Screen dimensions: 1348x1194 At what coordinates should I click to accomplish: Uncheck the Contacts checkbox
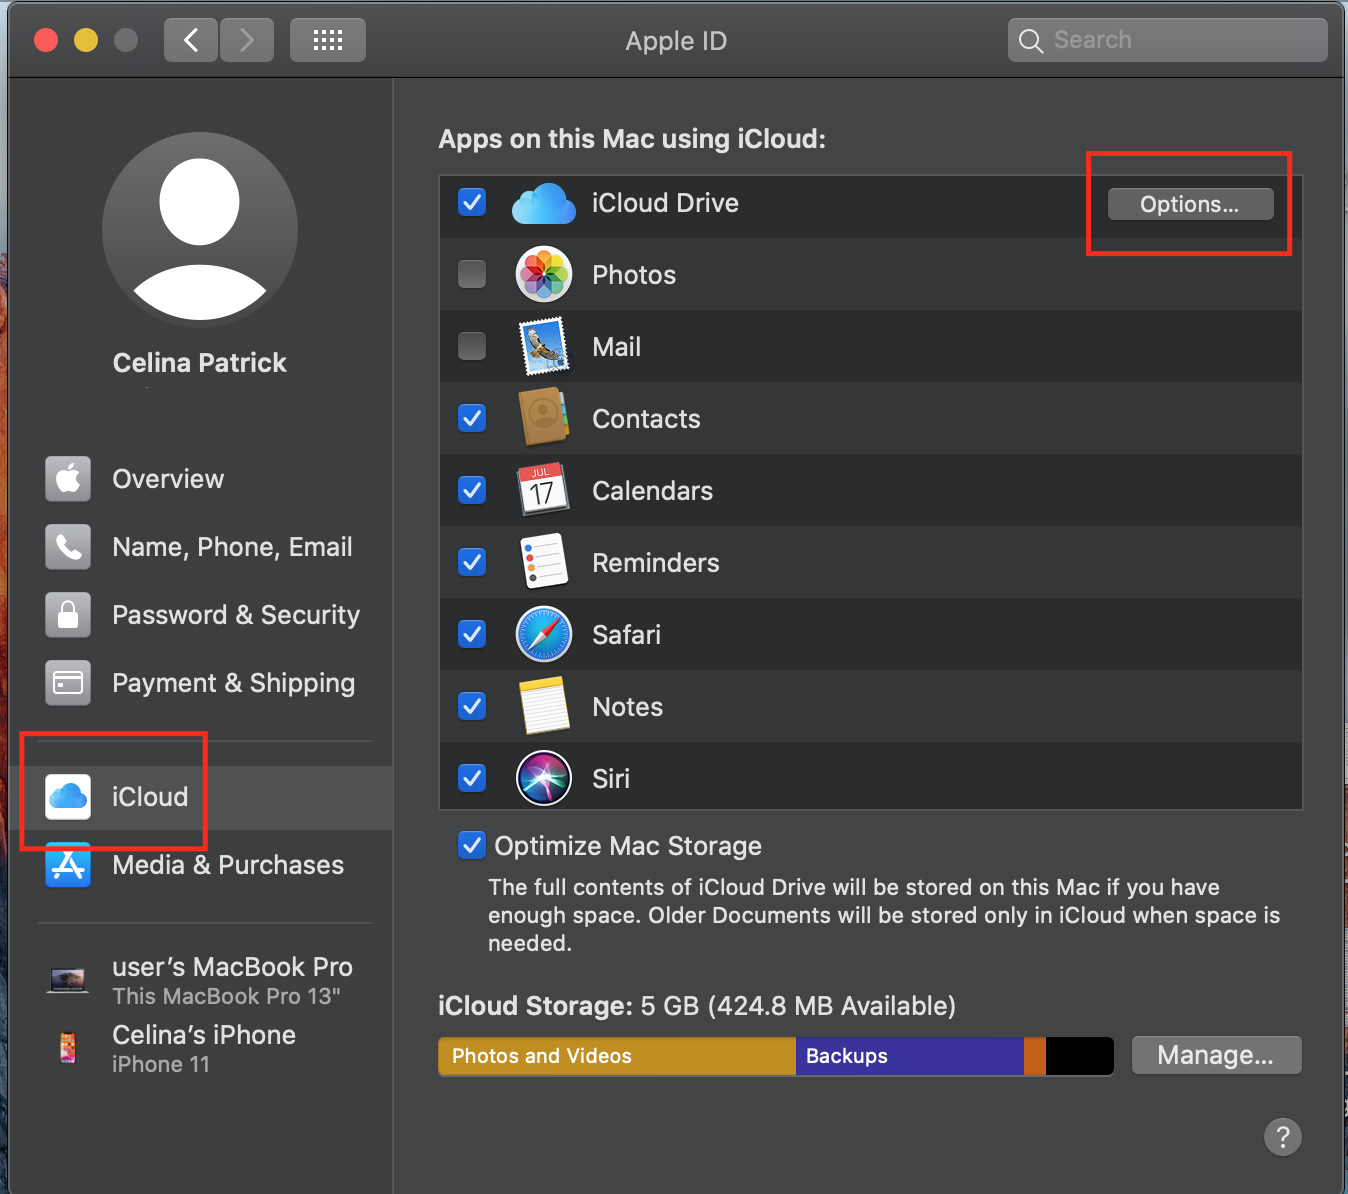coord(472,418)
